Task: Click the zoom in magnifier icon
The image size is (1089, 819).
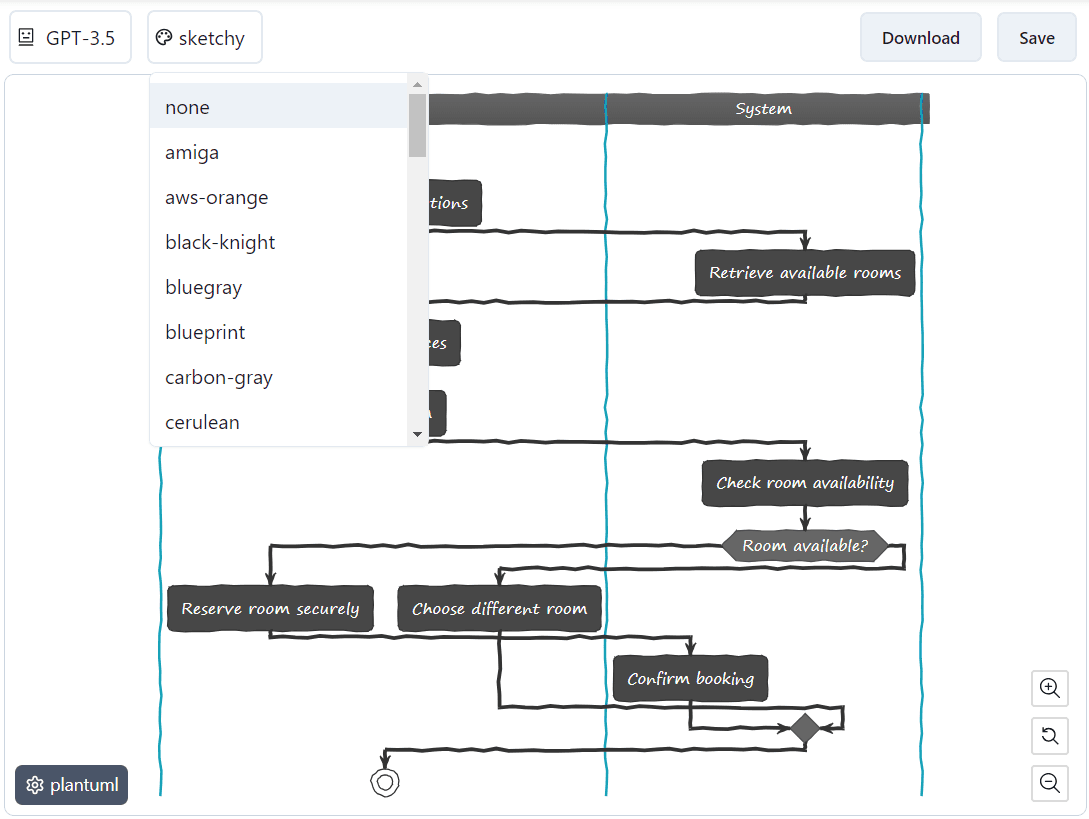Action: pos(1049,688)
